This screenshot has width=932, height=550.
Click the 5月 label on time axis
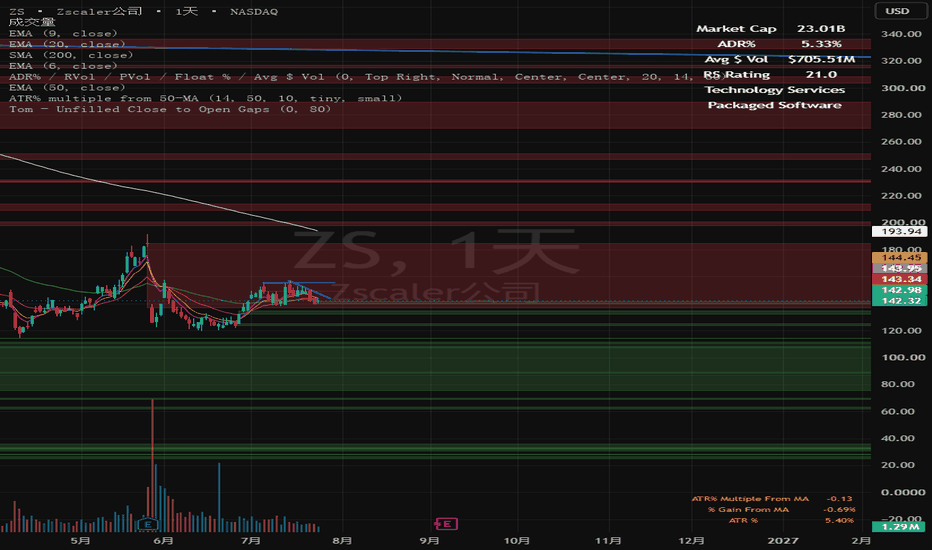(x=80, y=540)
